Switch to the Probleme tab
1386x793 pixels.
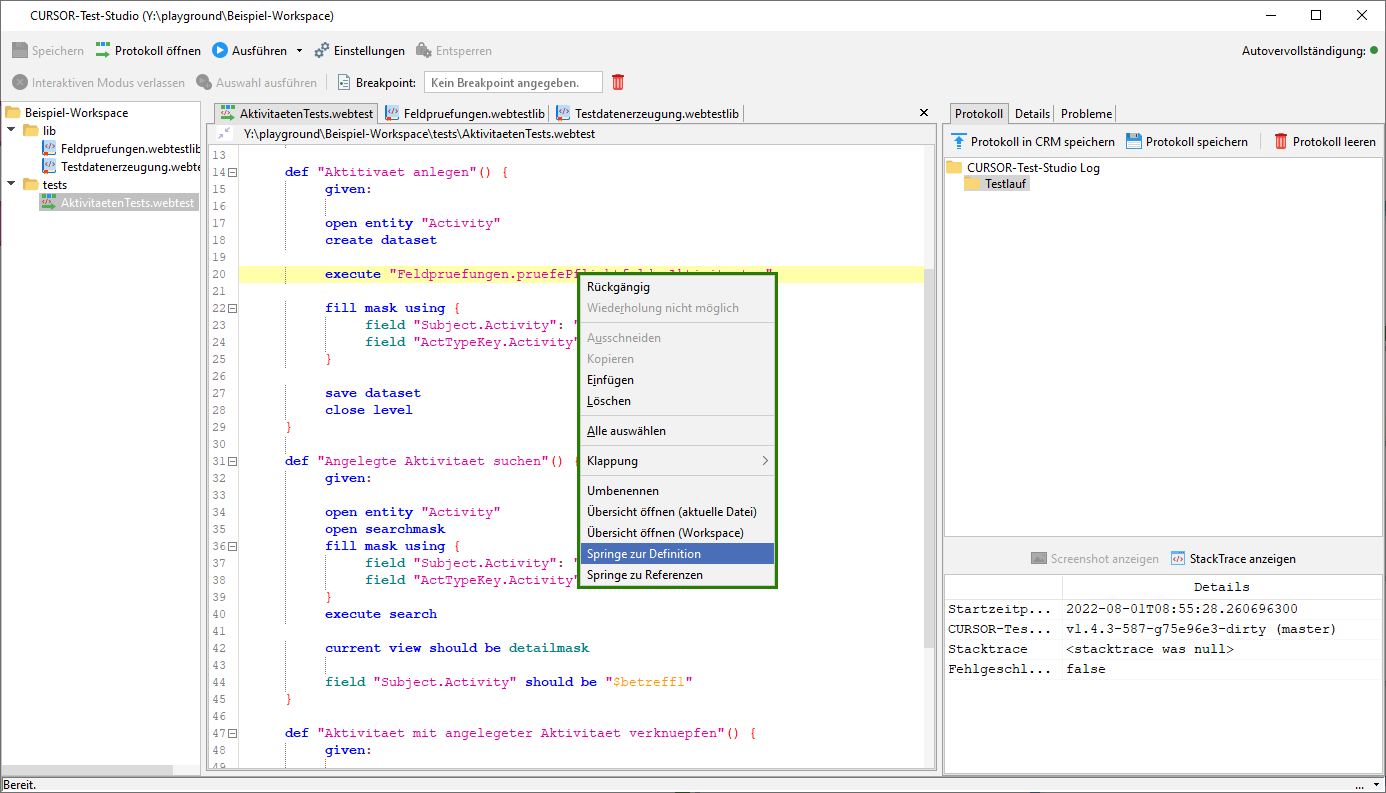pyautogui.click(x=1086, y=114)
